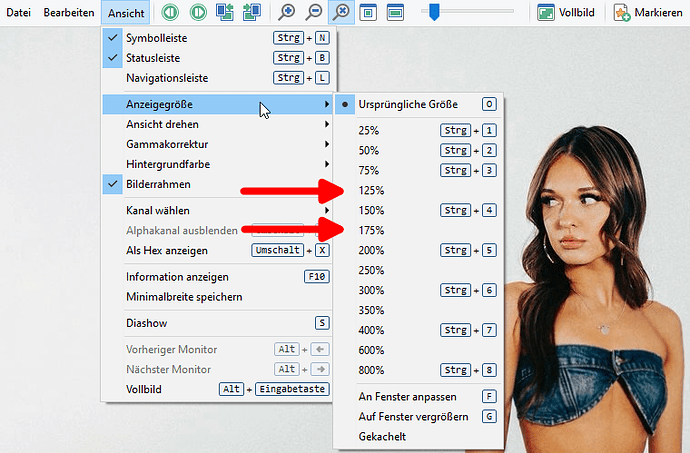Set display size to 250%
The image size is (690, 453).
point(418,270)
